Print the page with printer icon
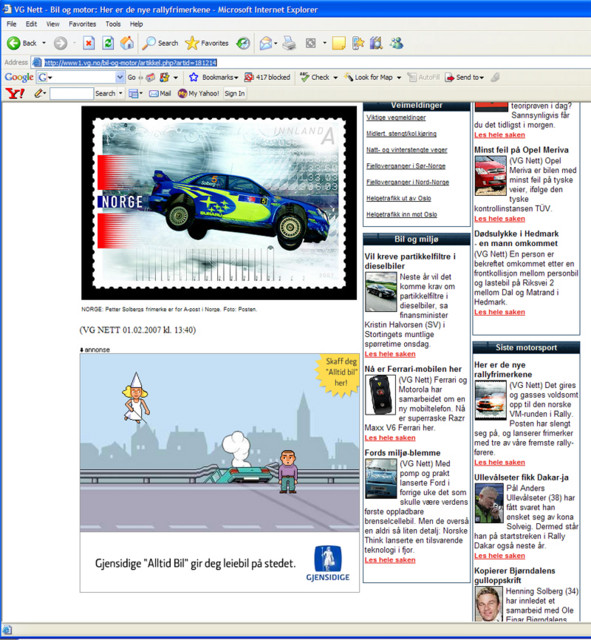591x640 pixels. (289, 43)
